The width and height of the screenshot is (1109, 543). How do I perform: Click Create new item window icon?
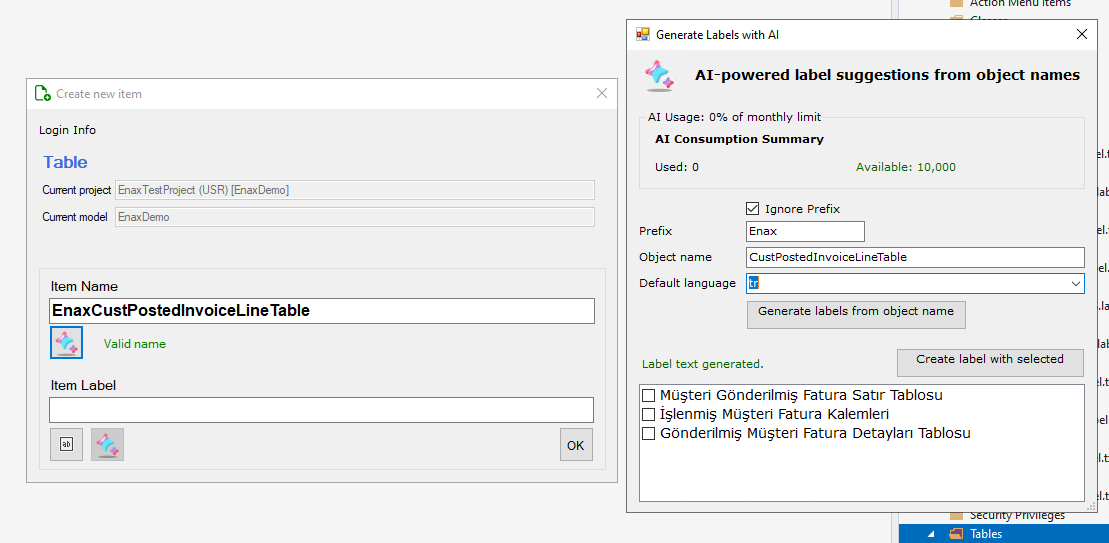pos(42,93)
